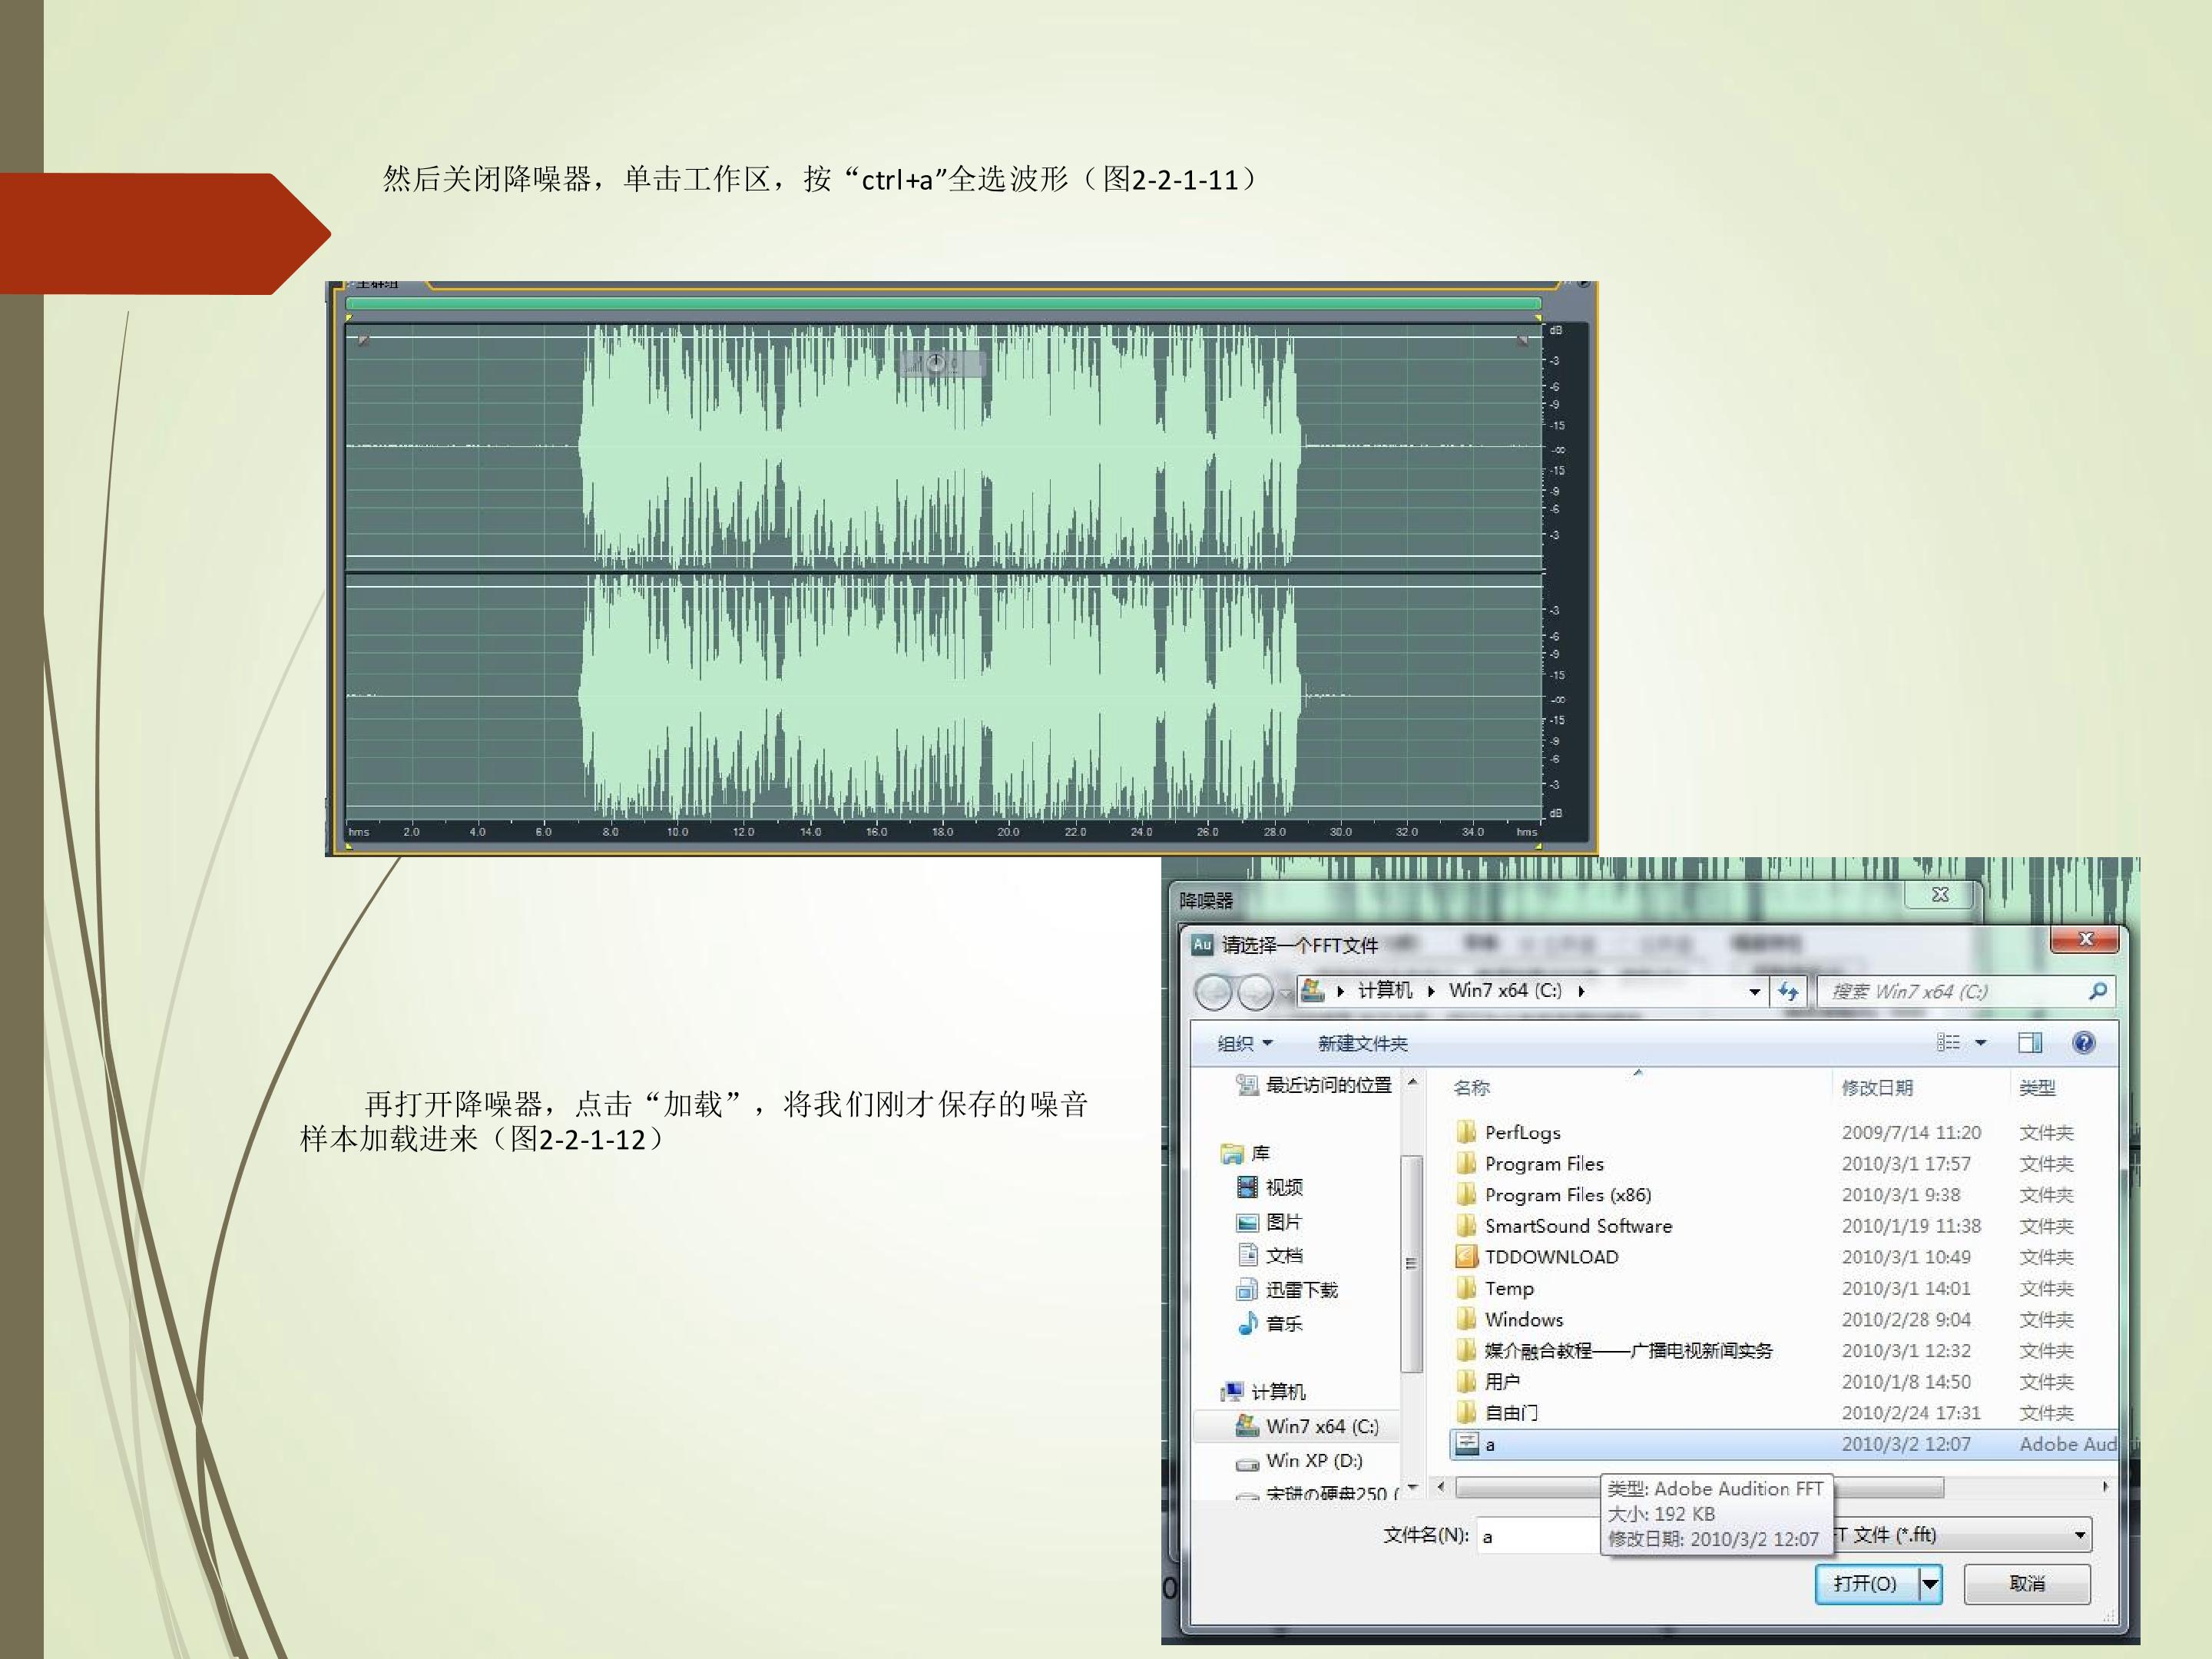Toggle the preview pane icon

[x=2029, y=1043]
